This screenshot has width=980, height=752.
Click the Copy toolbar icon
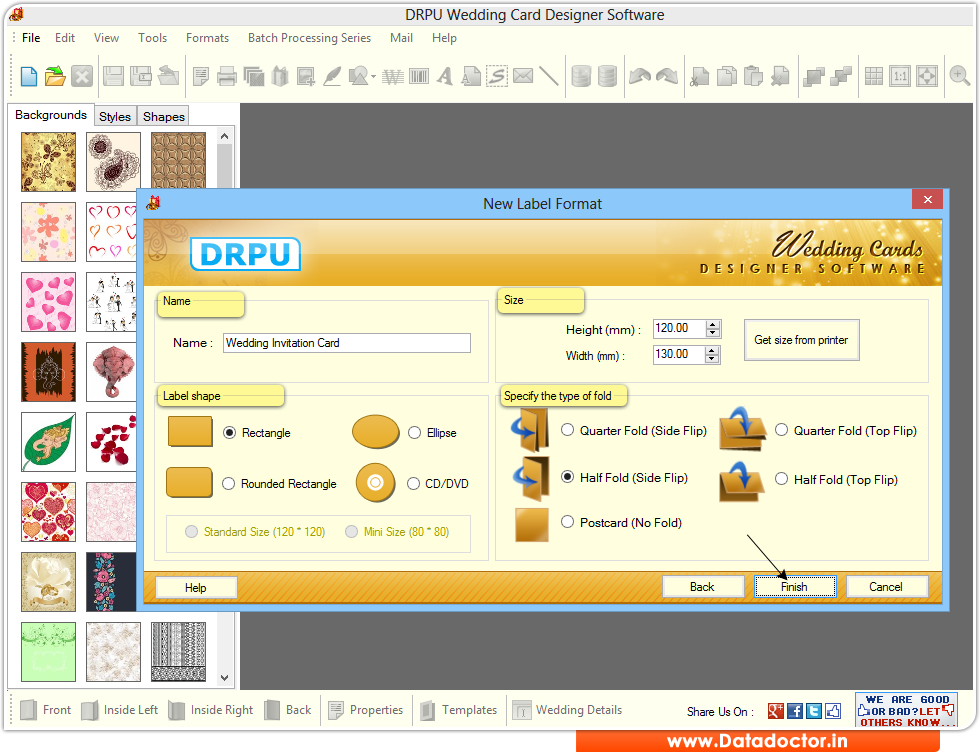[x=726, y=76]
